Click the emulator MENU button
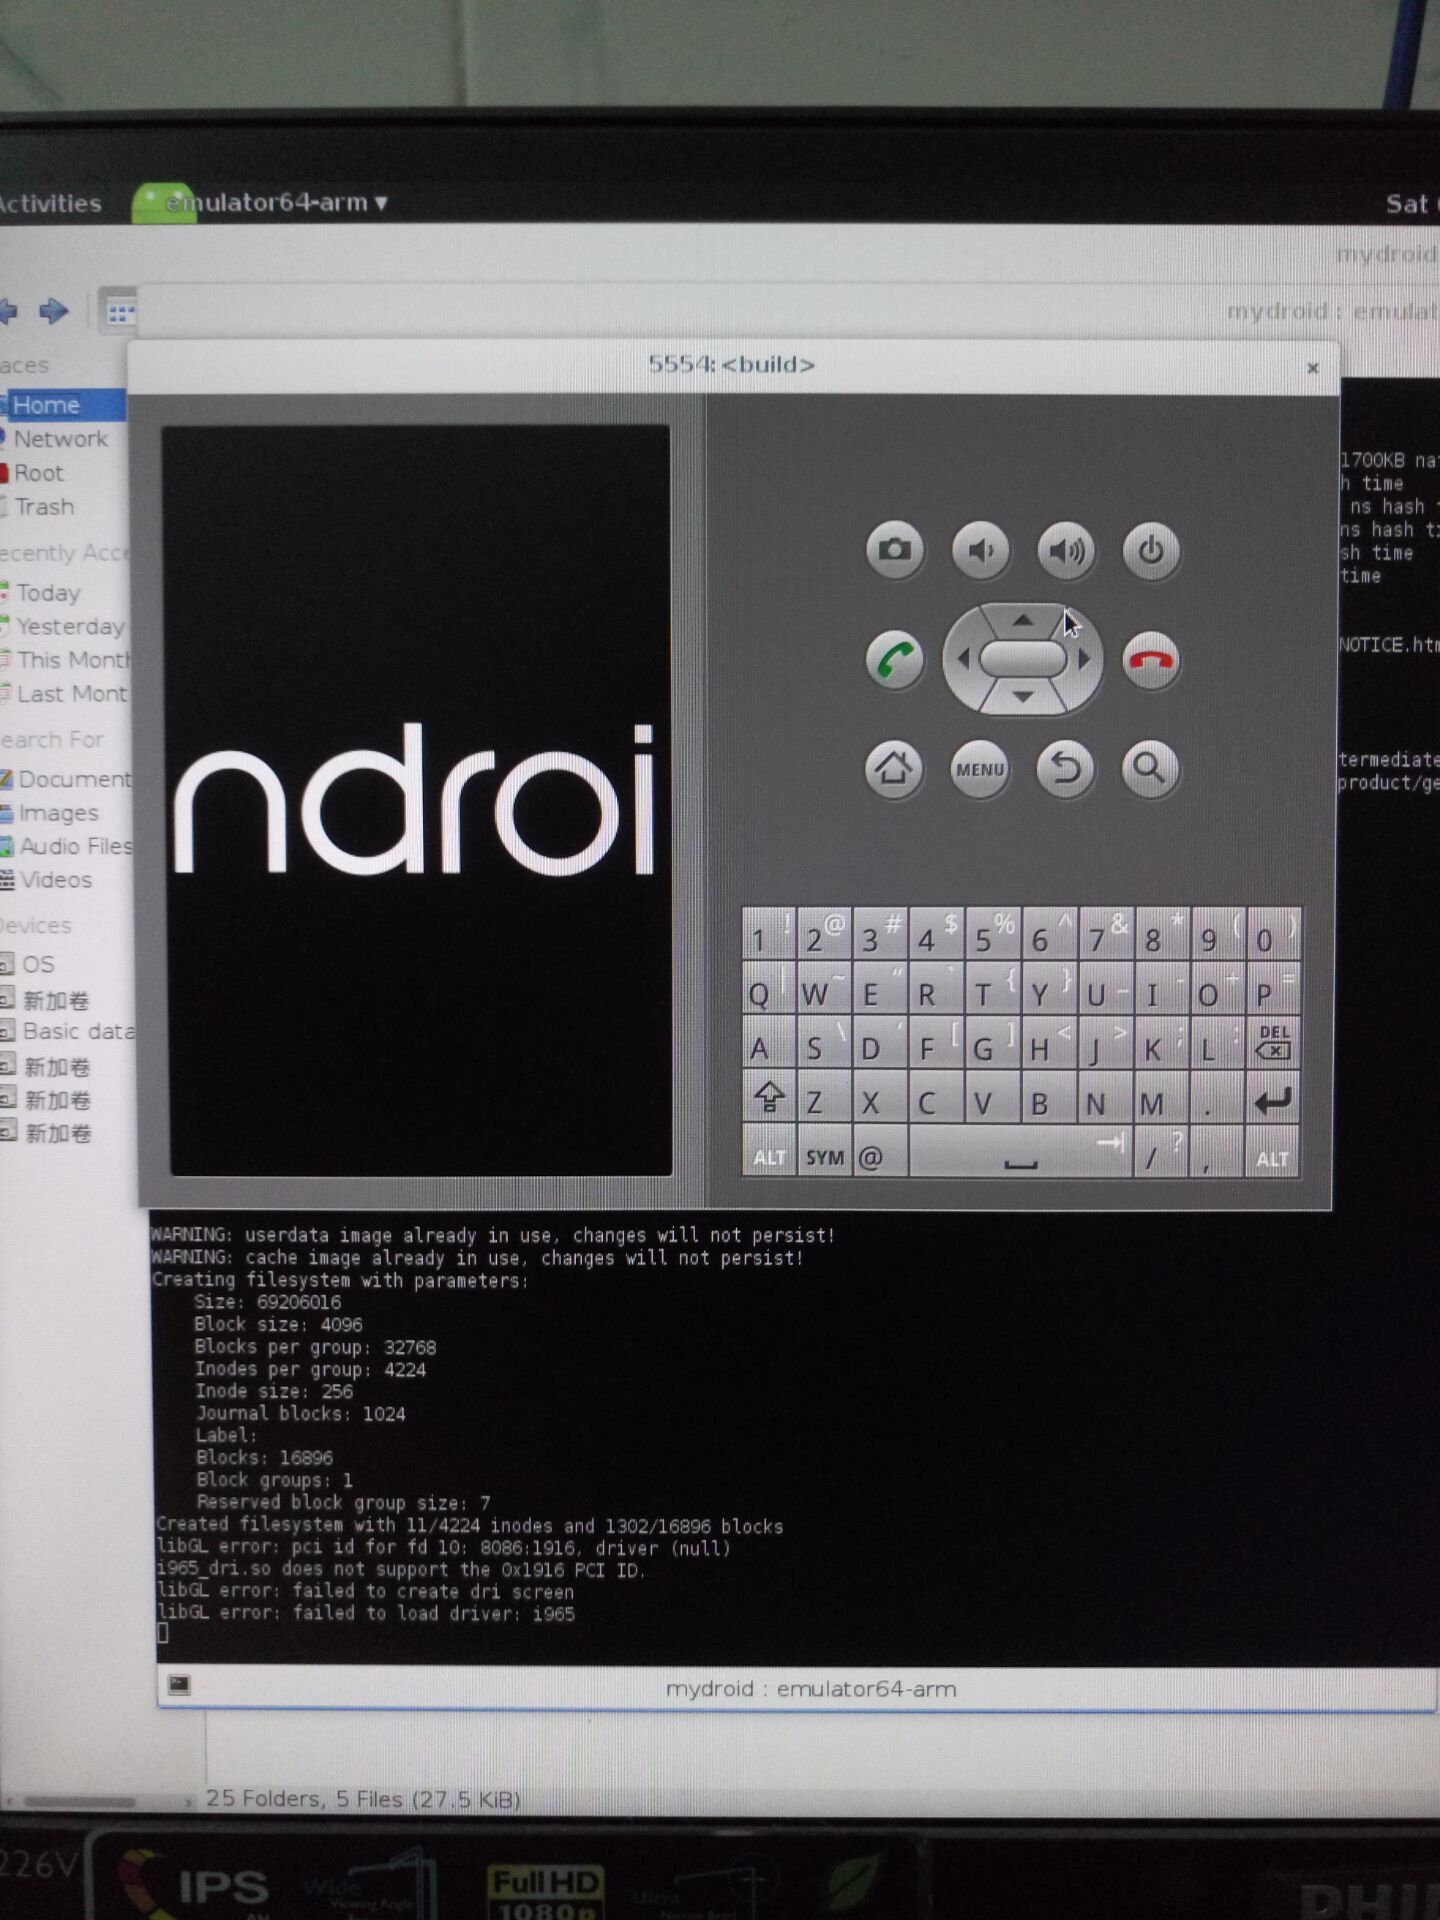 tap(979, 769)
